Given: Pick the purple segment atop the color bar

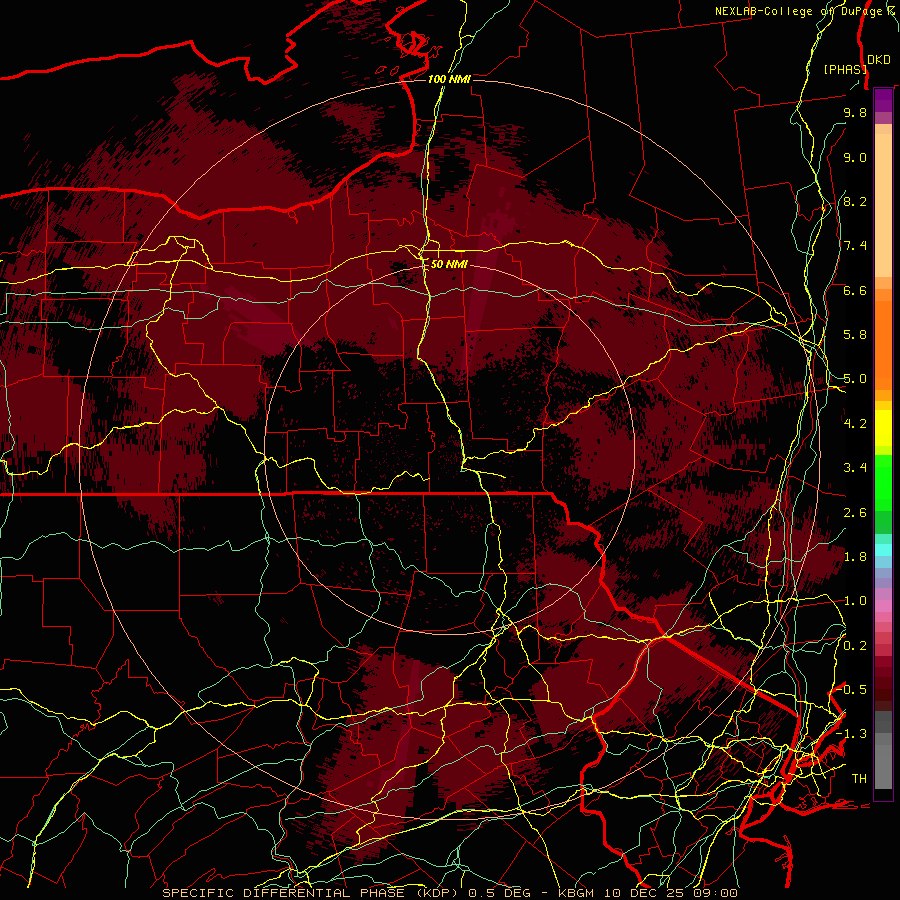Looking at the screenshot, I should [x=883, y=100].
